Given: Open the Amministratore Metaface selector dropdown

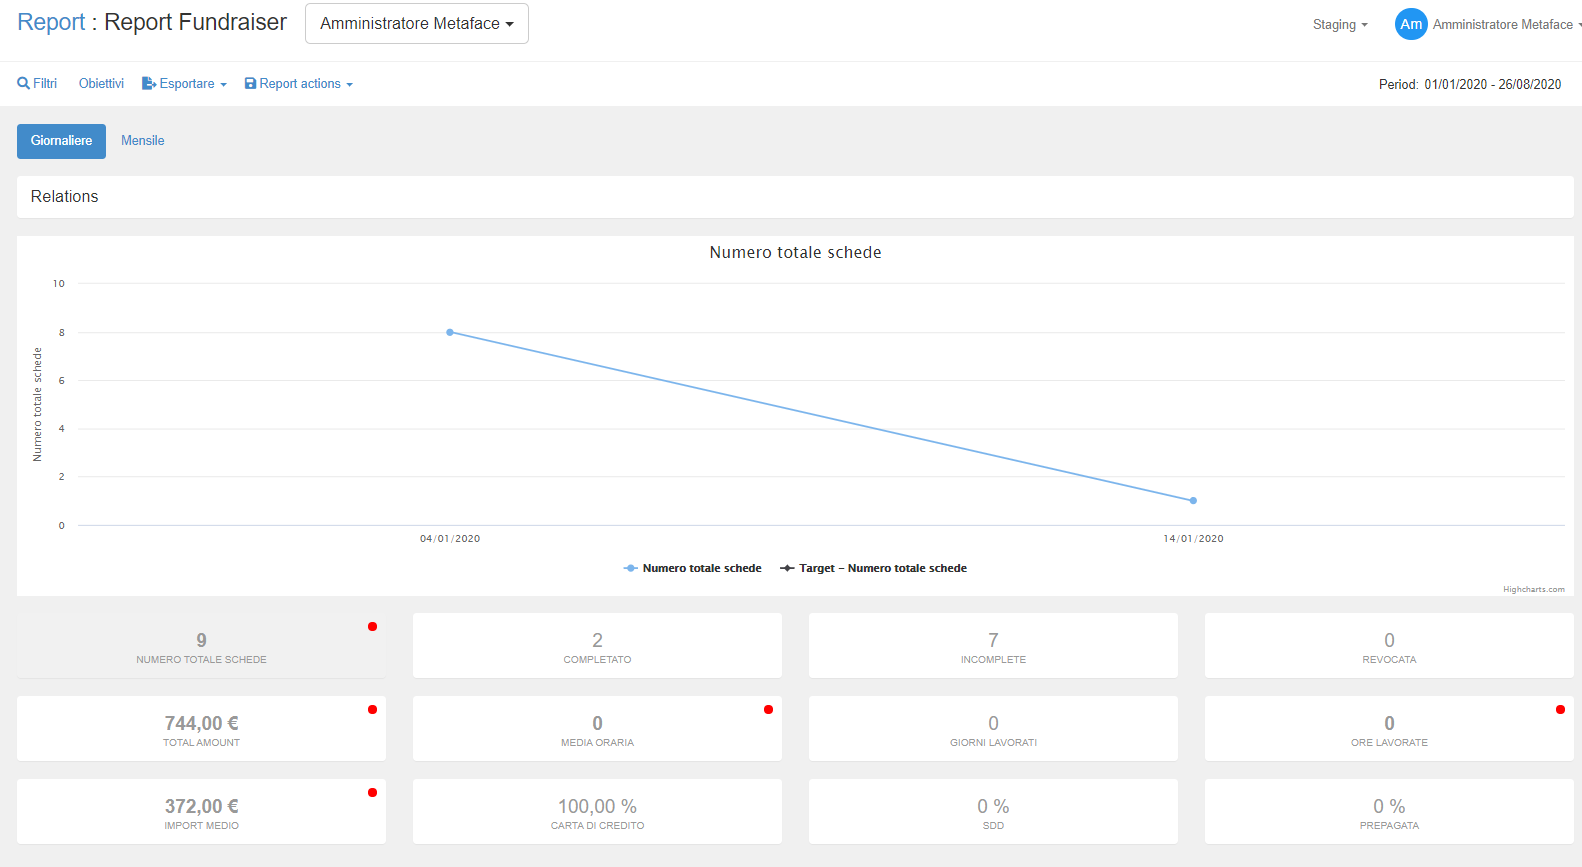Looking at the screenshot, I should [x=416, y=24].
